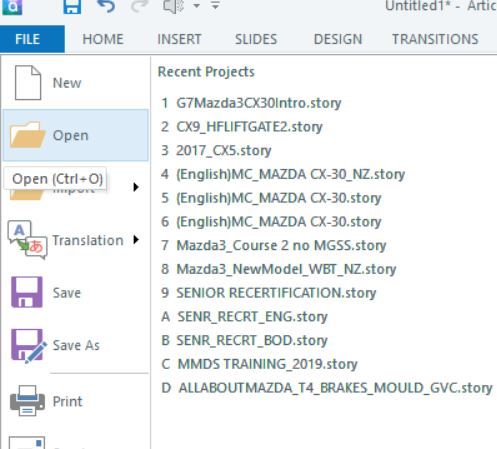Image resolution: width=497 pixels, height=449 pixels.
Task: Click the Translation speech bubbles icon
Action: pyautogui.click(x=27, y=240)
